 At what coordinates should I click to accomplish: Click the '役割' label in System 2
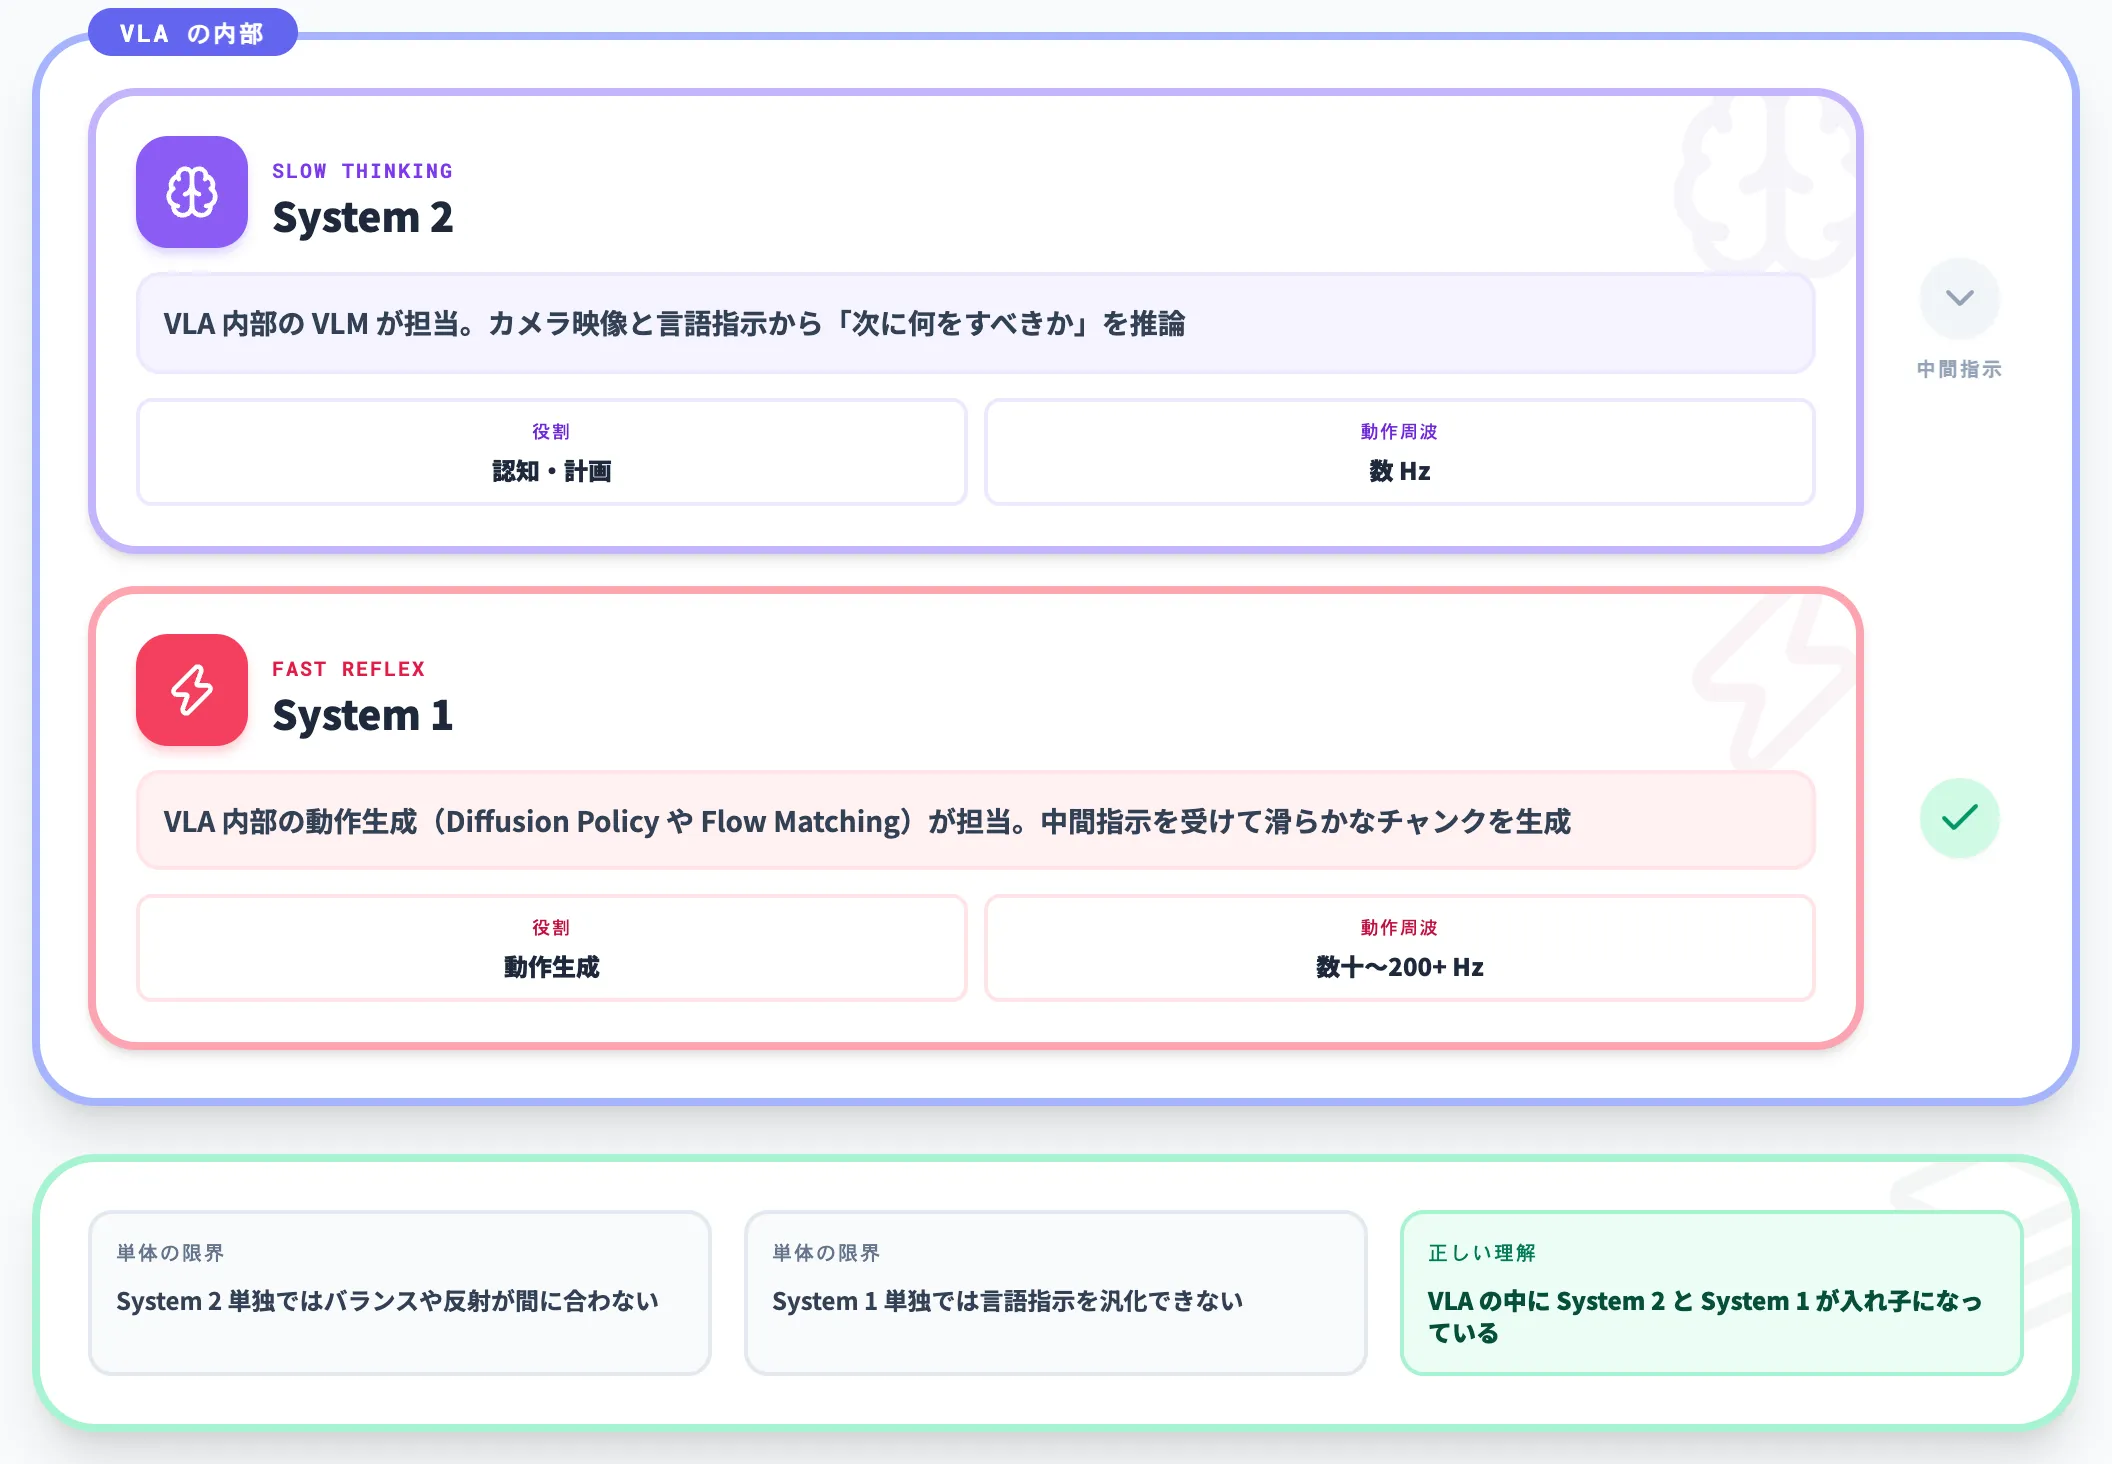551,431
